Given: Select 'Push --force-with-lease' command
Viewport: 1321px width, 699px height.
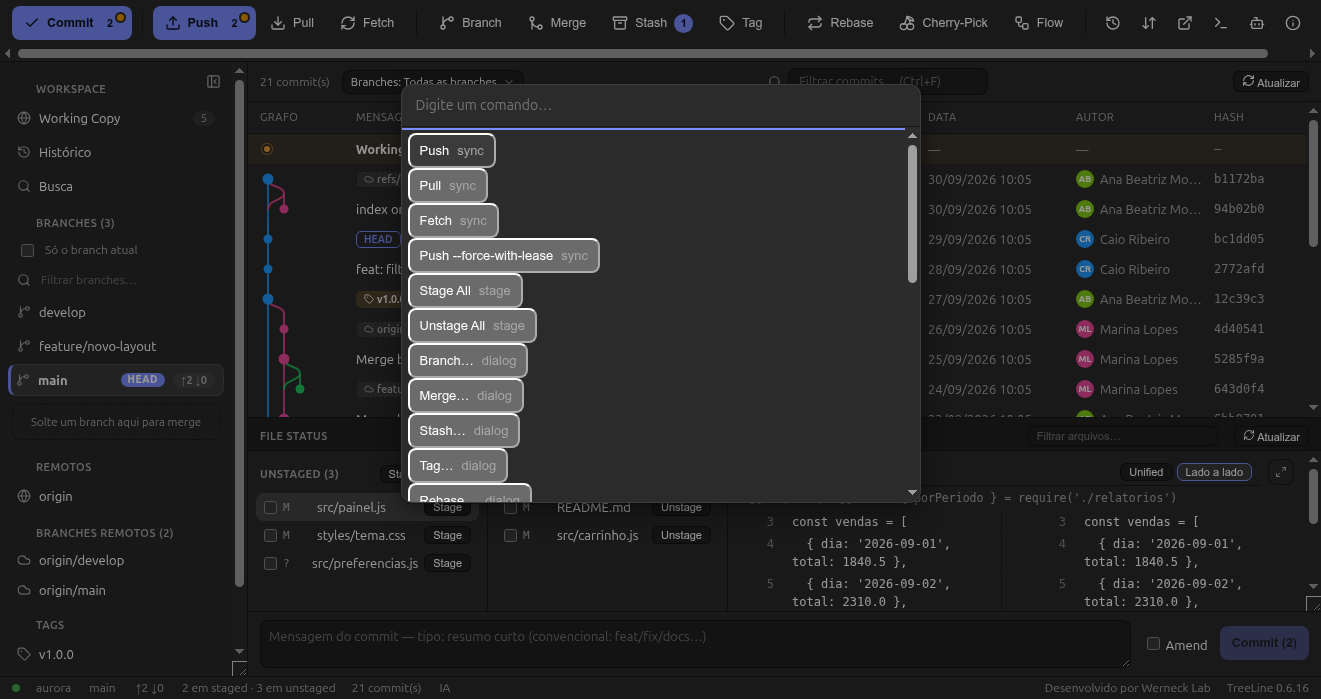Looking at the screenshot, I should pyautogui.click(x=504, y=256).
